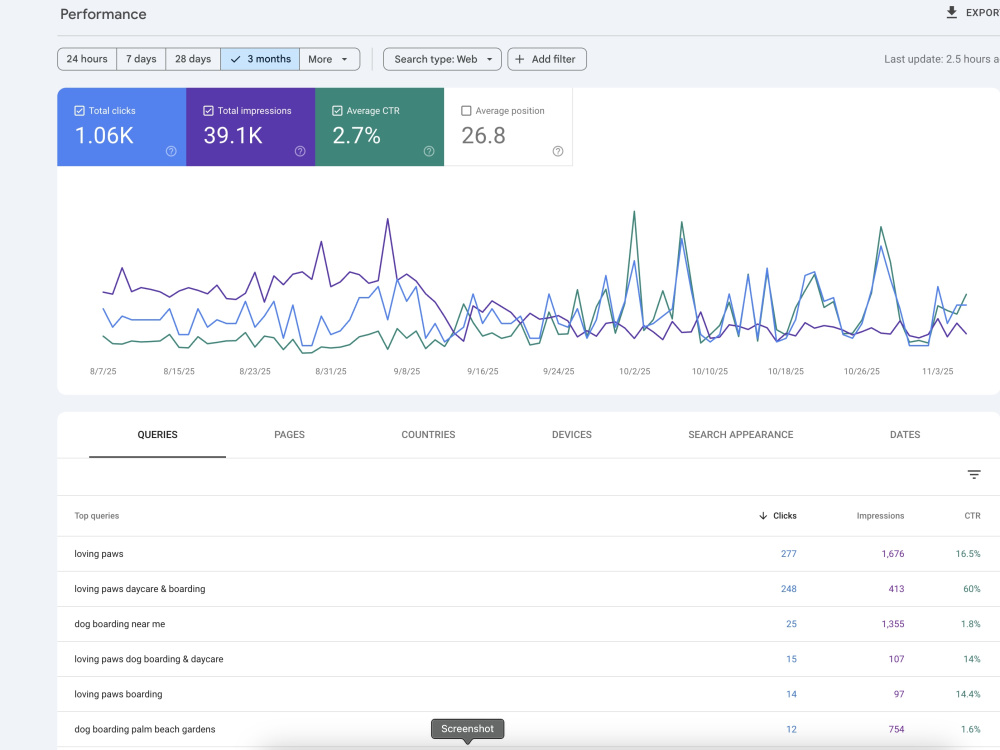Click the 277 clicks value
Viewport: 1000px width, 750px height.
click(x=788, y=554)
